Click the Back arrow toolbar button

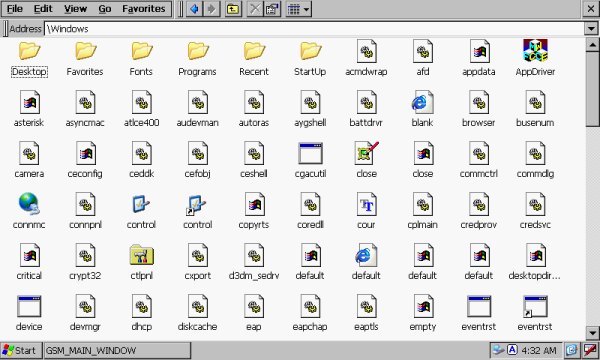click(194, 9)
